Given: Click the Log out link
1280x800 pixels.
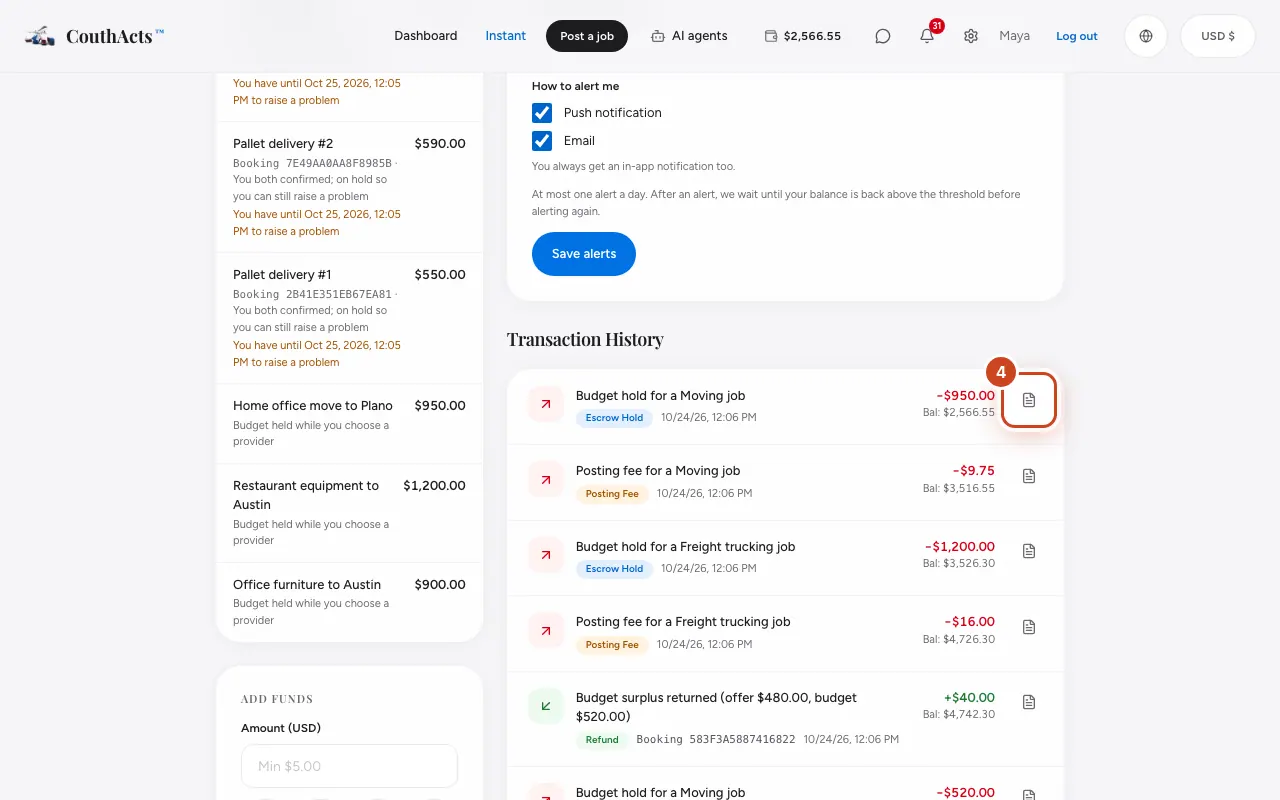Looking at the screenshot, I should point(1077,36).
